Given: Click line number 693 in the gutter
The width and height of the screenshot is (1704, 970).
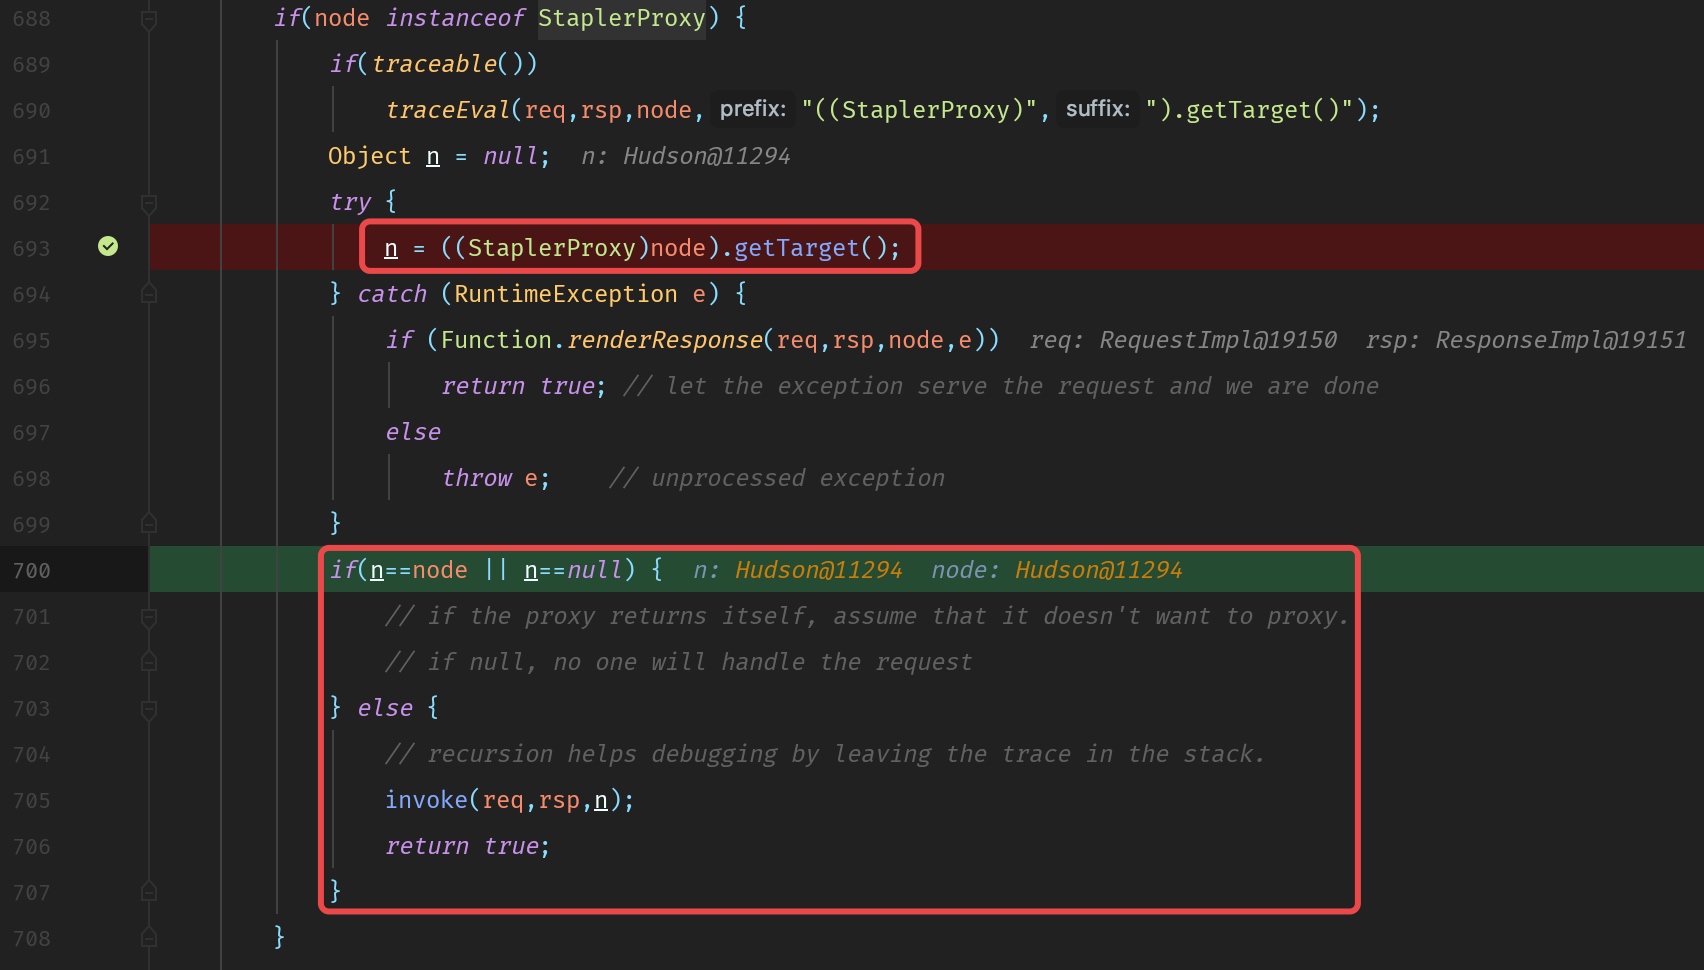Looking at the screenshot, I should (x=31, y=248).
